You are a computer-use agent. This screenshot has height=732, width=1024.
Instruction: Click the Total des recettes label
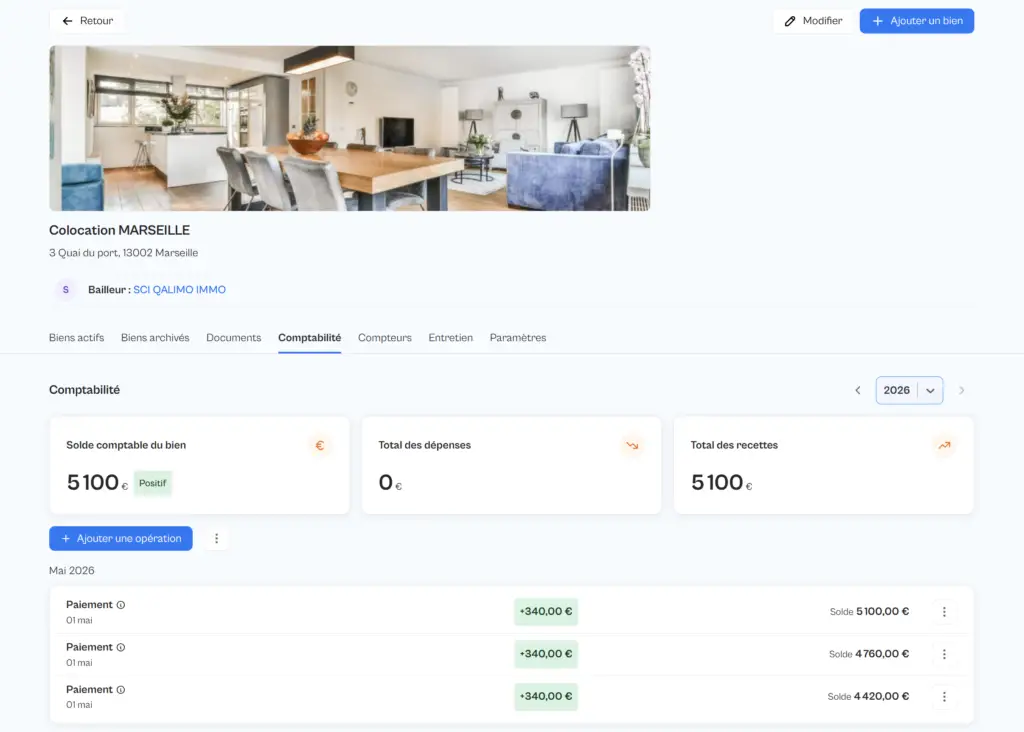[x=734, y=445]
